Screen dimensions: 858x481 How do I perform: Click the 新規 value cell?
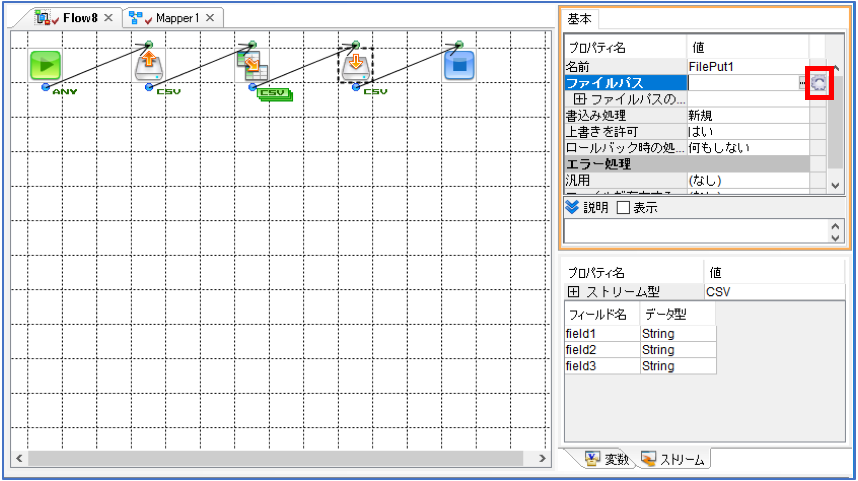(x=748, y=115)
